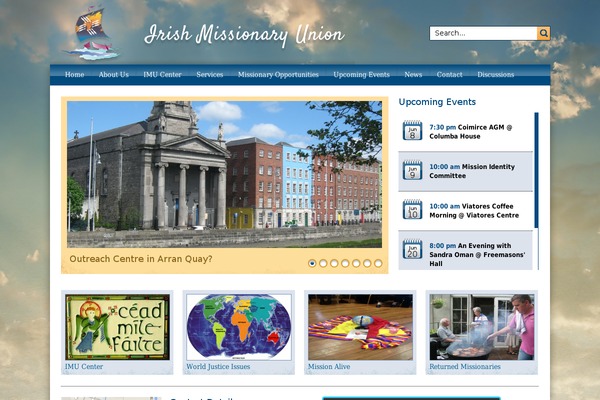Select the first slideshow dot
The height and width of the screenshot is (400, 600).
(x=312, y=263)
